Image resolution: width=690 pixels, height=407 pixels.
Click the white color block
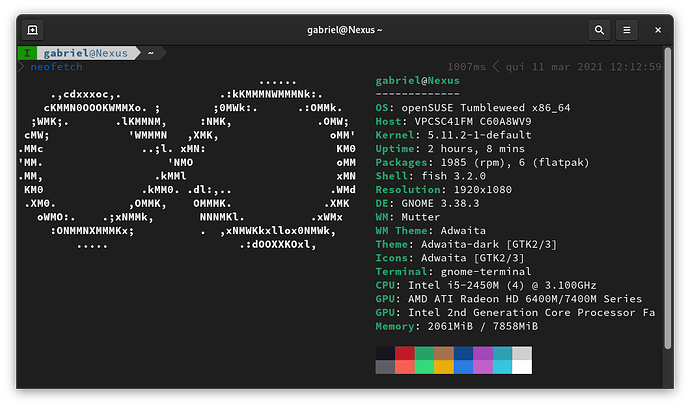pyautogui.click(x=522, y=367)
